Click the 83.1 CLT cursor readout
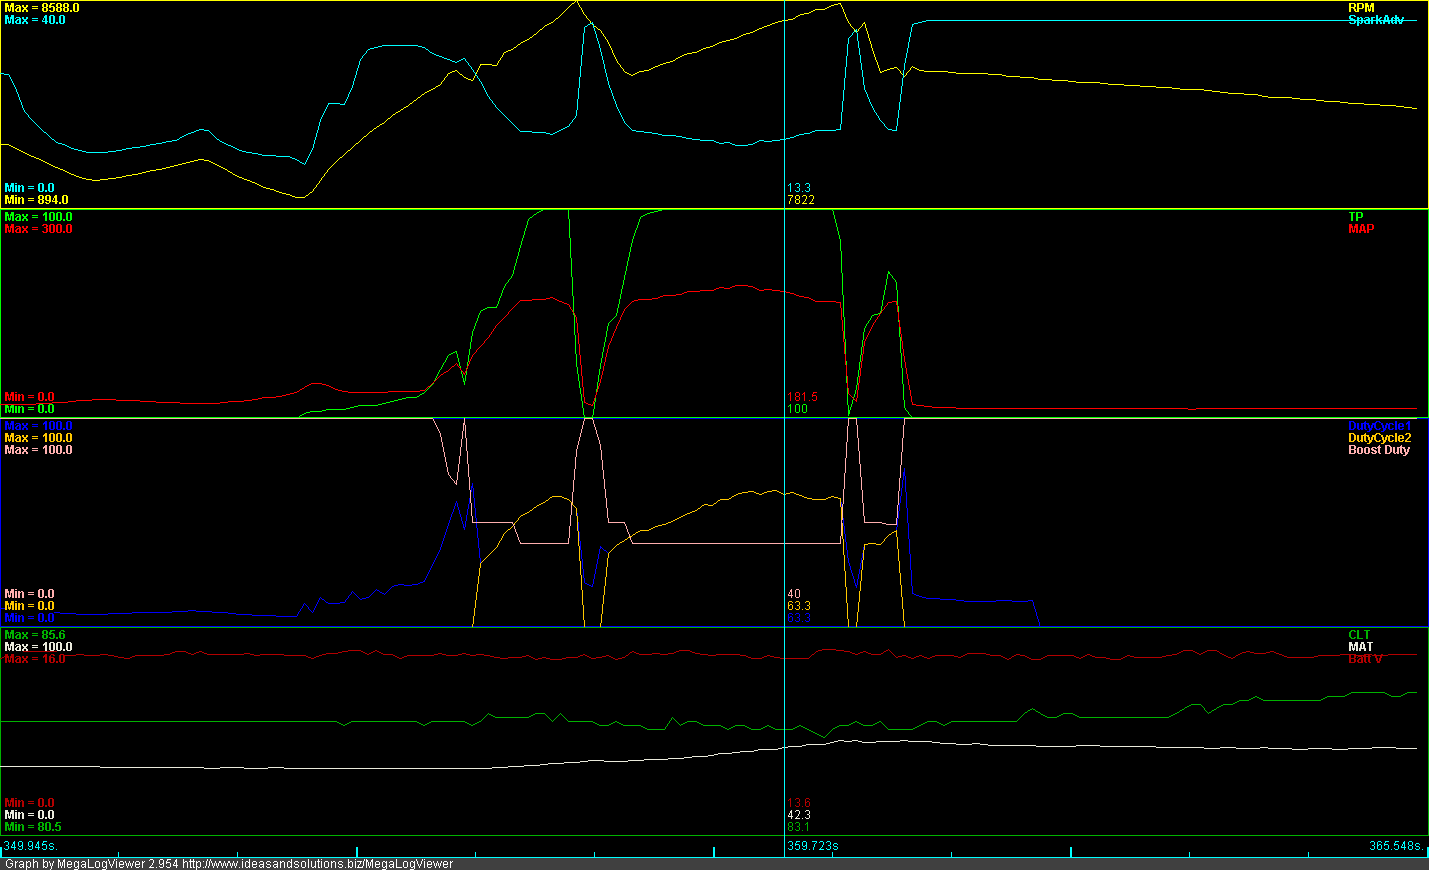 pos(798,827)
